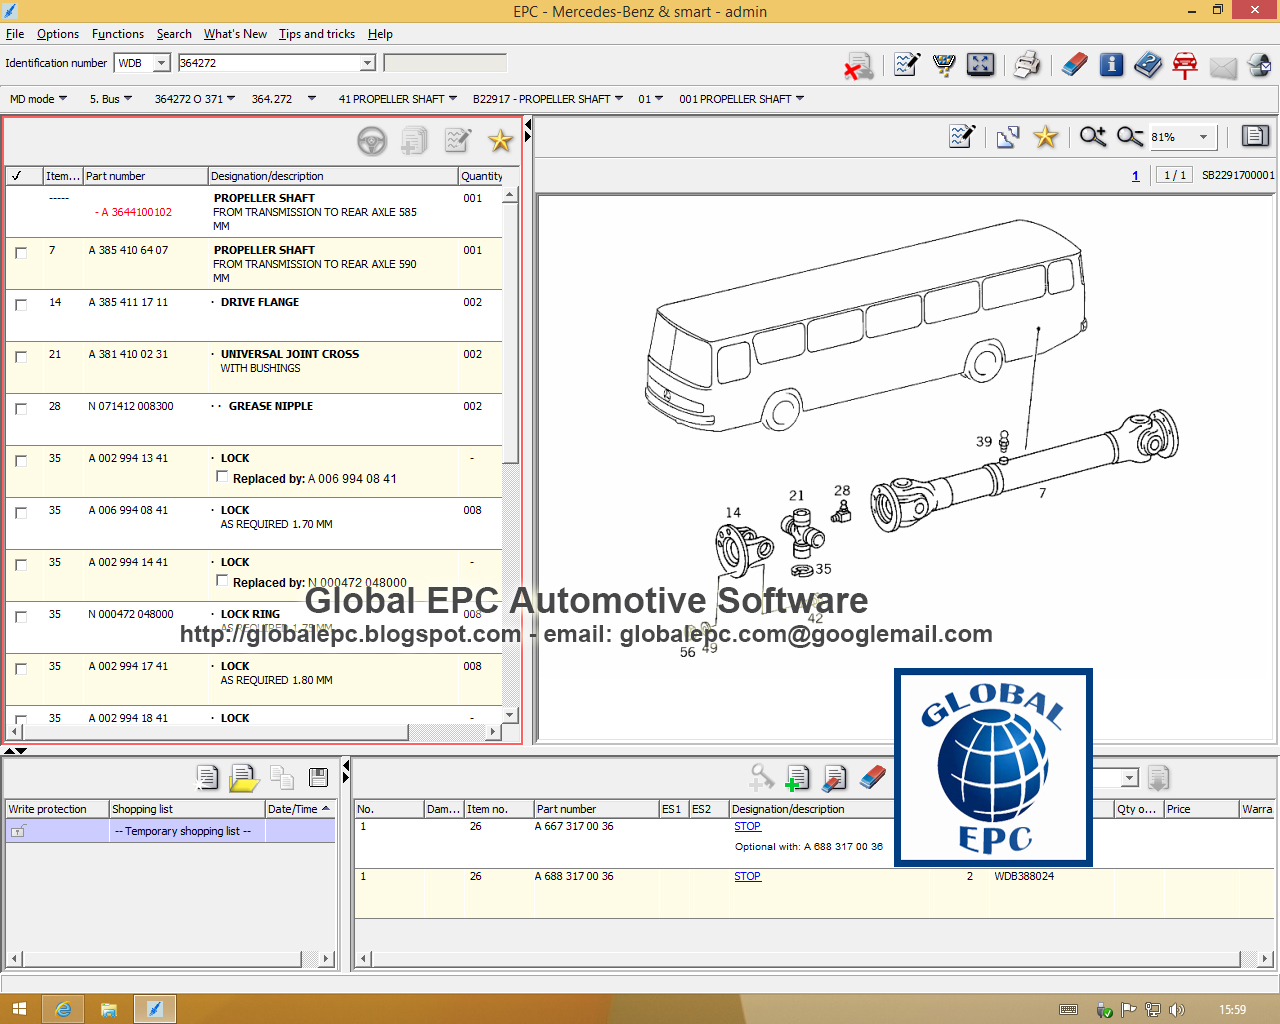
Task: Open the 81% zoom level dropdown
Action: tap(1203, 137)
